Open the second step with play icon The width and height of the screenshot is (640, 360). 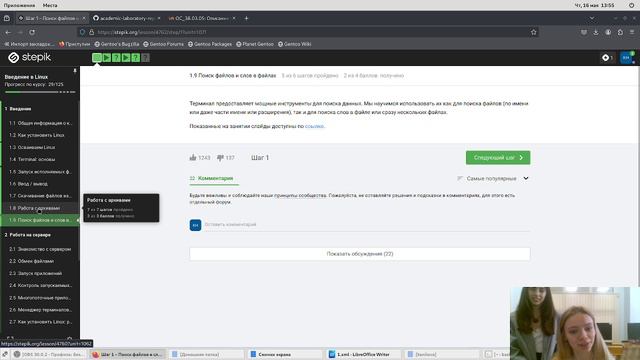coord(107,58)
